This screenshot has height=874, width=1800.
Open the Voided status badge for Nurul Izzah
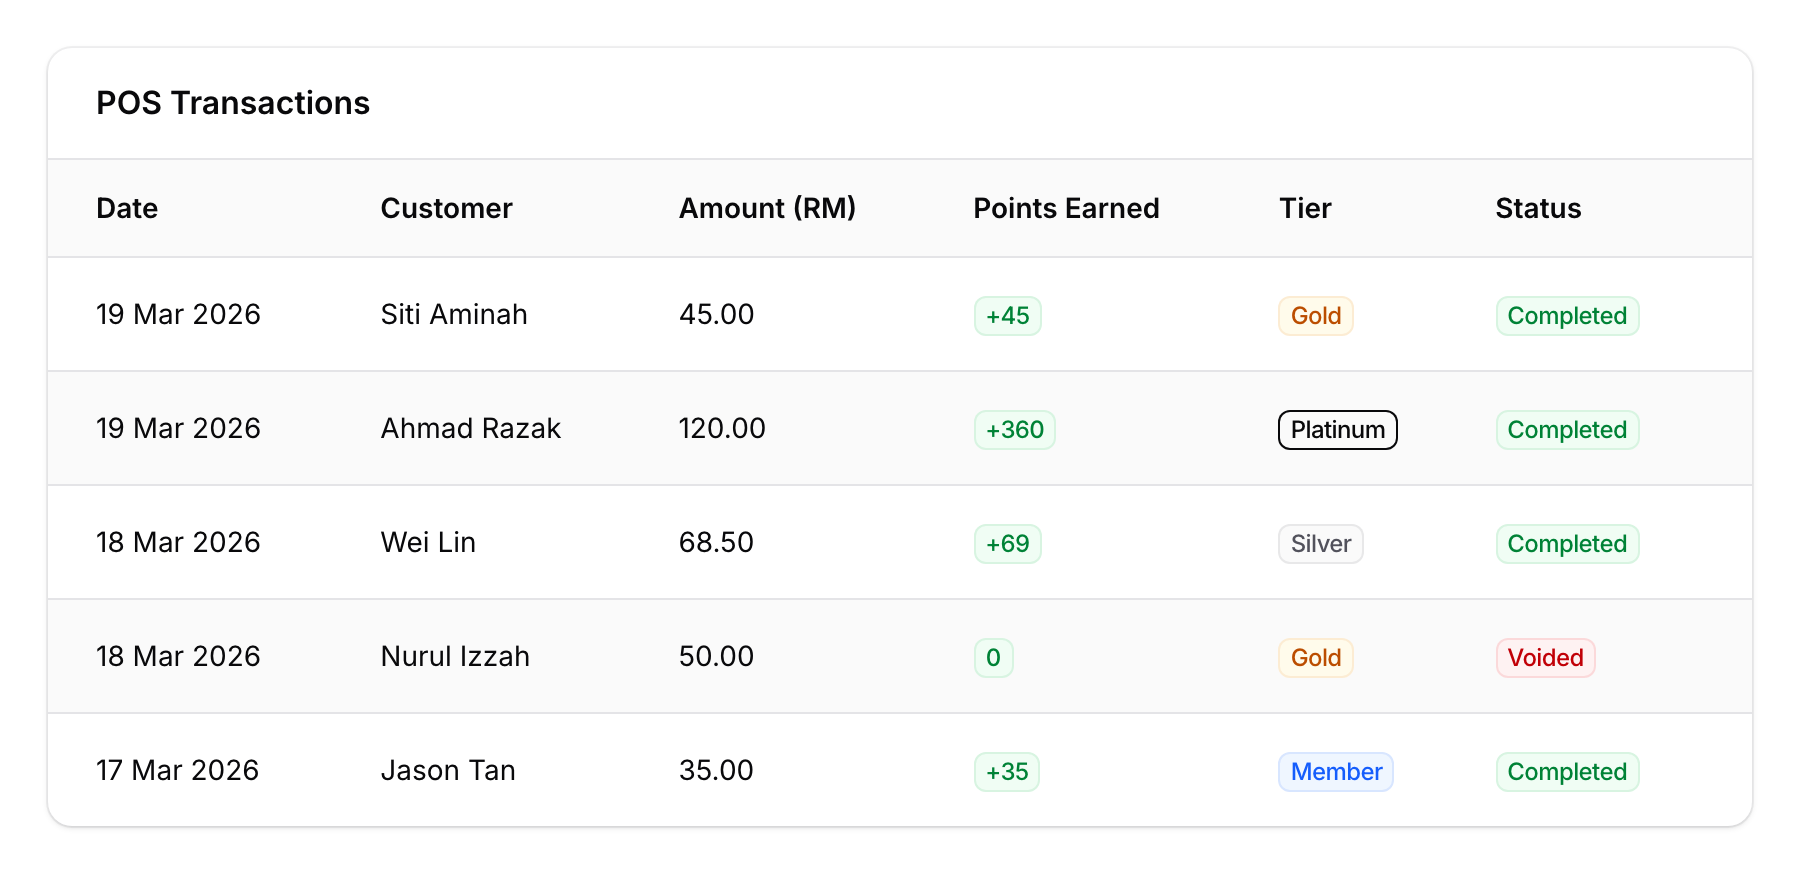click(1545, 657)
